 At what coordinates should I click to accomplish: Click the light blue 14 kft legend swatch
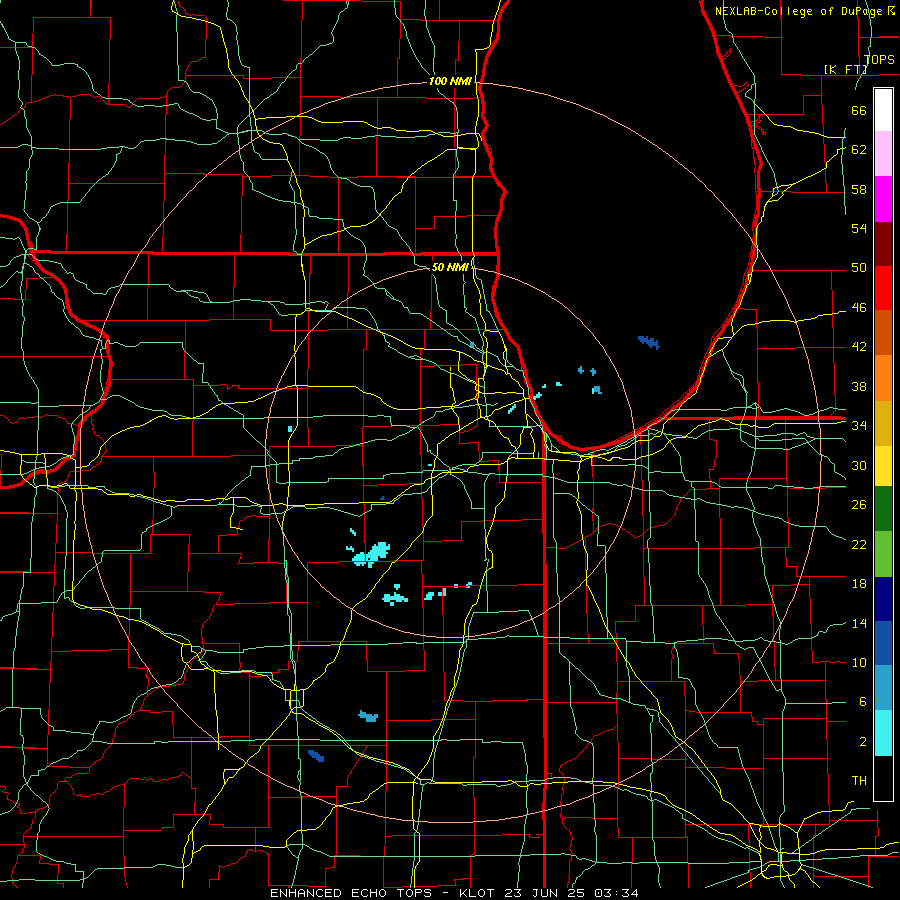click(x=883, y=687)
